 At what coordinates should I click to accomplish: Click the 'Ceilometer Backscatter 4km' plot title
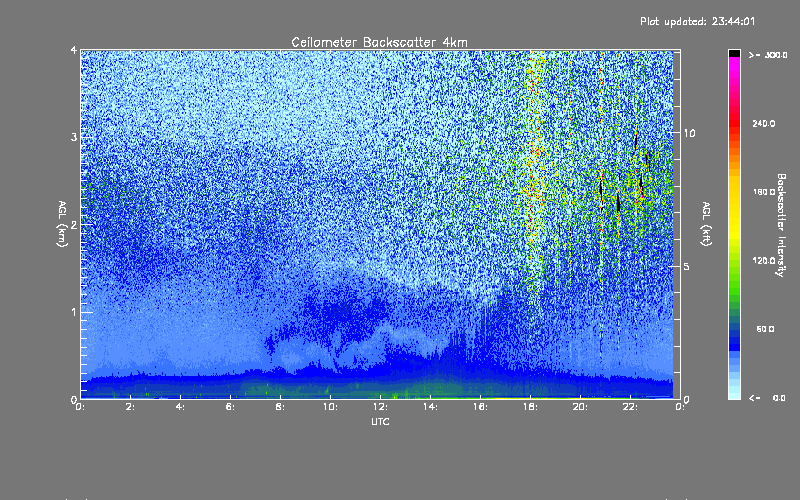pos(379,42)
